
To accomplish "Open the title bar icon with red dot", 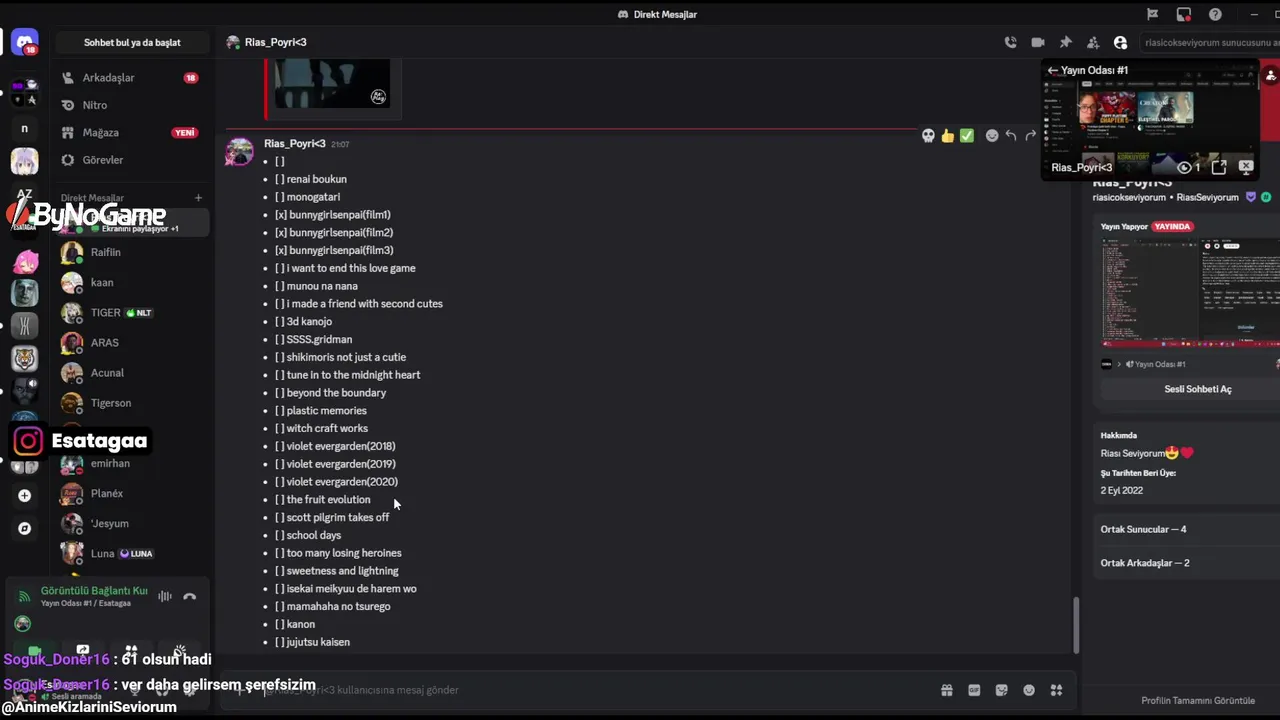I will pyautogui.click(x=1184, y=14).
